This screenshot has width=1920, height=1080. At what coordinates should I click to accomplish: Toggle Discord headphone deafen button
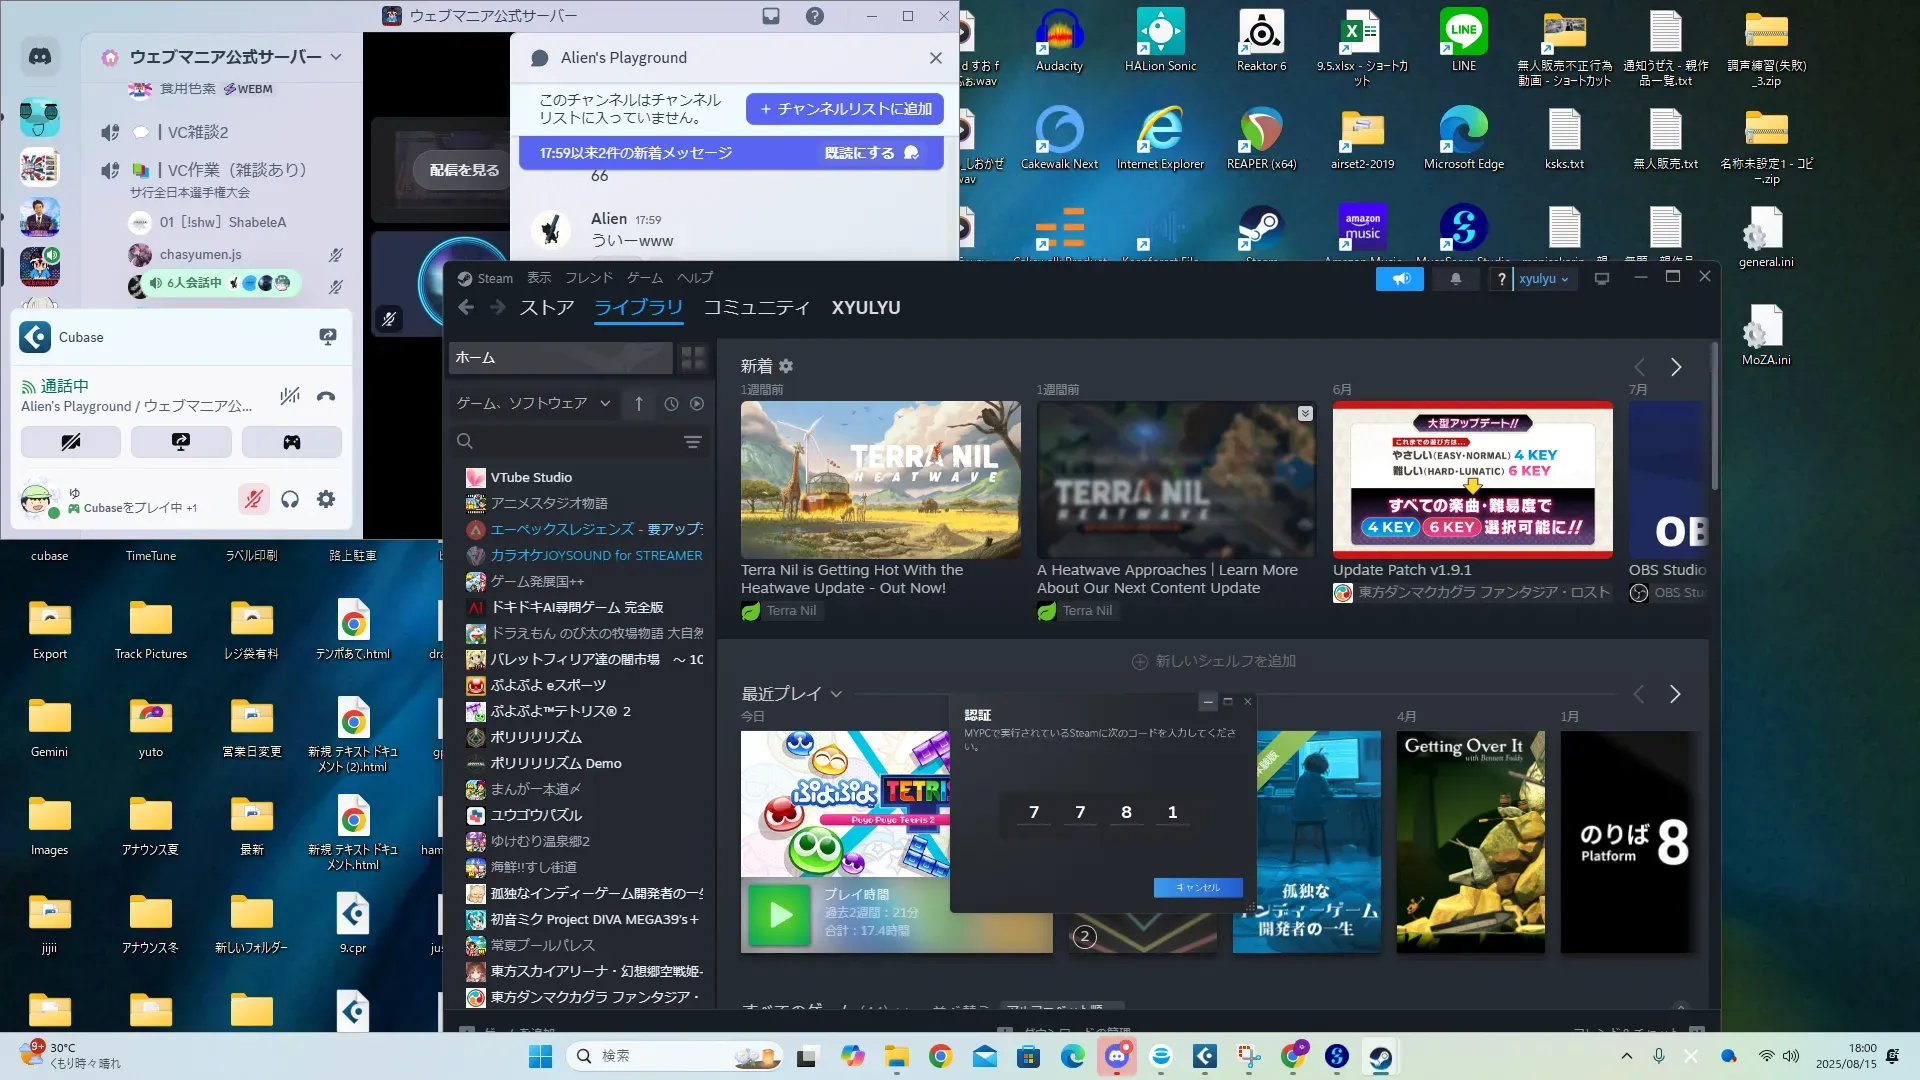[290, 499]
